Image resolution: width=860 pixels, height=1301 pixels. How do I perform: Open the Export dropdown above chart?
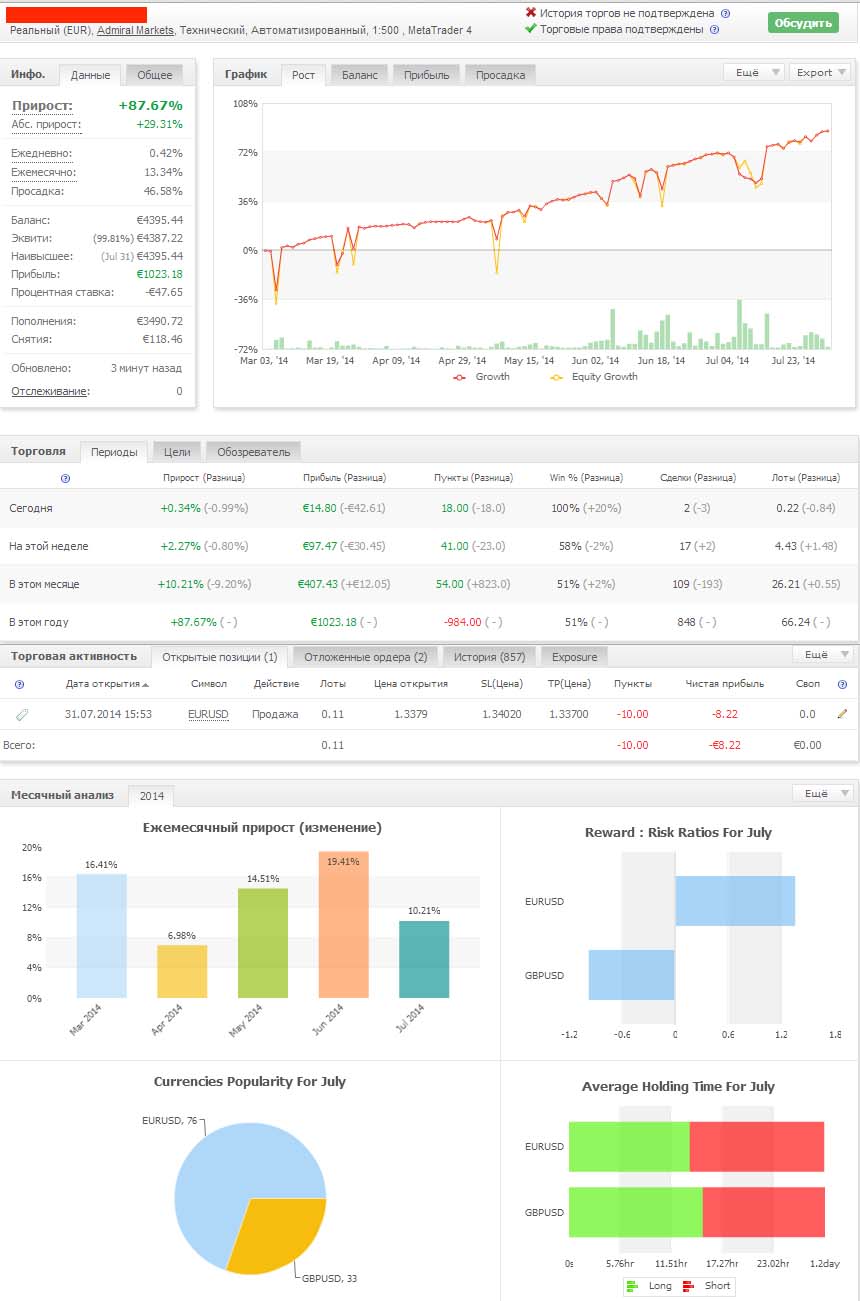click(x=819, y=72)
